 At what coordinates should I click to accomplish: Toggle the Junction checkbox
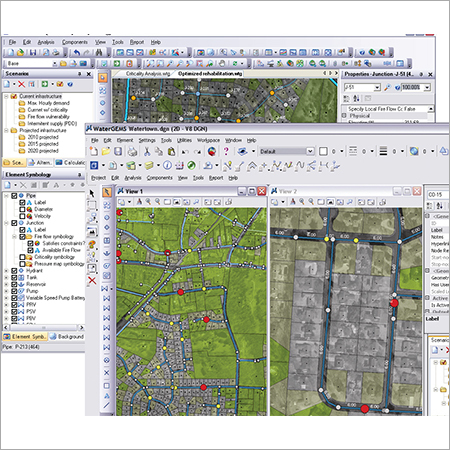coord(14,223)
